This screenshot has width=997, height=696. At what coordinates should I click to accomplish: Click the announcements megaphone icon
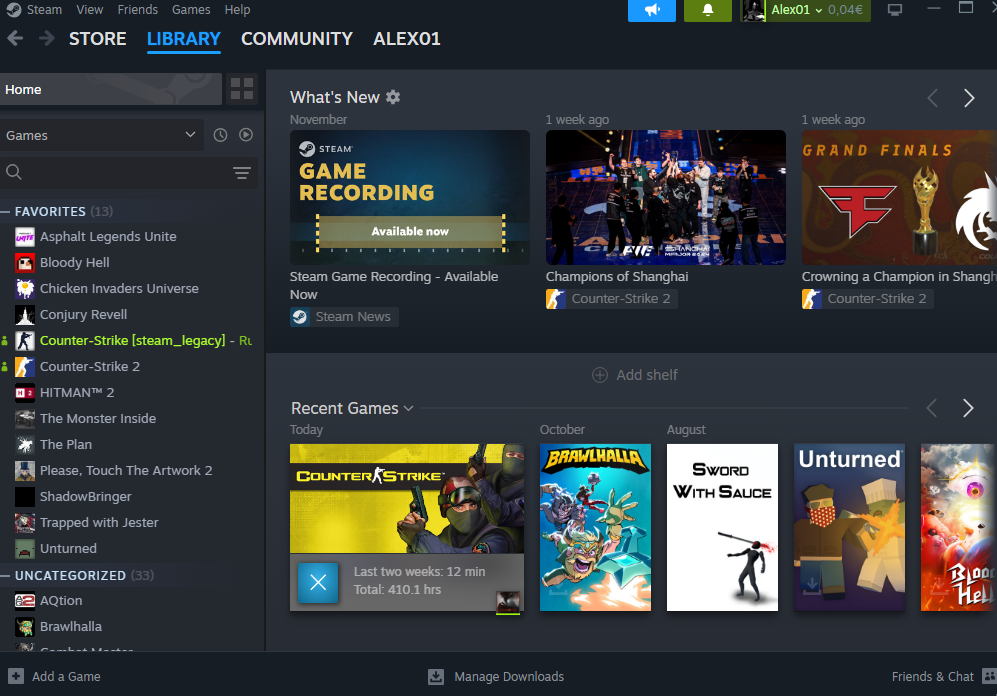point(652,10)
